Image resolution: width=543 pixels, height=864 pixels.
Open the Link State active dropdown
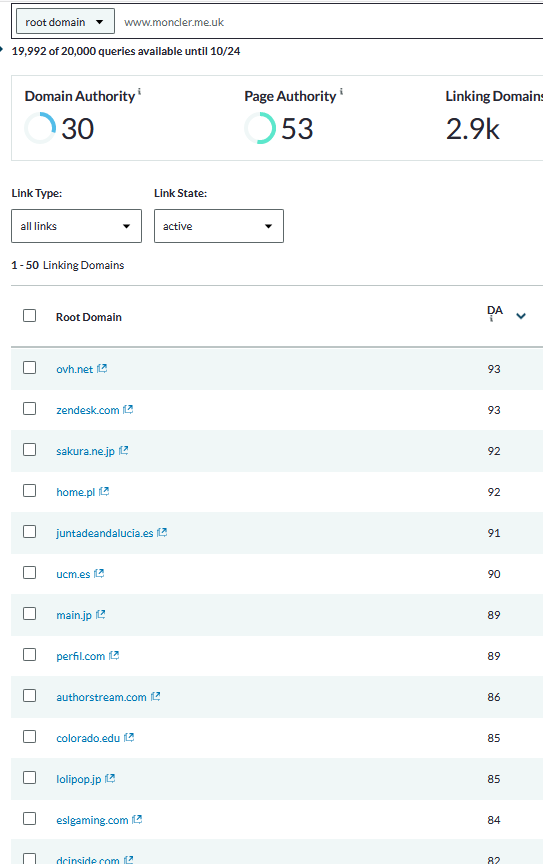pos(219,226)
